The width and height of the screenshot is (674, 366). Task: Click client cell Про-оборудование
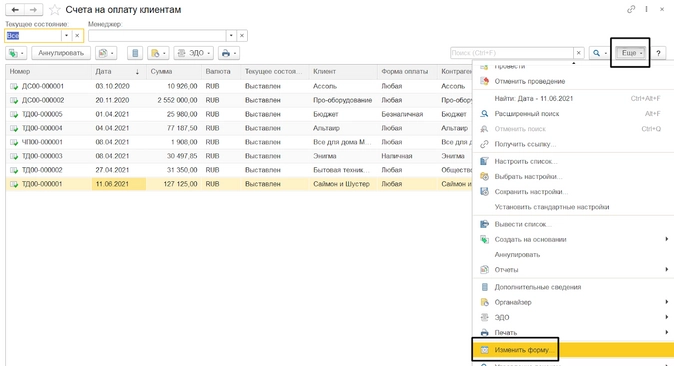343,100
